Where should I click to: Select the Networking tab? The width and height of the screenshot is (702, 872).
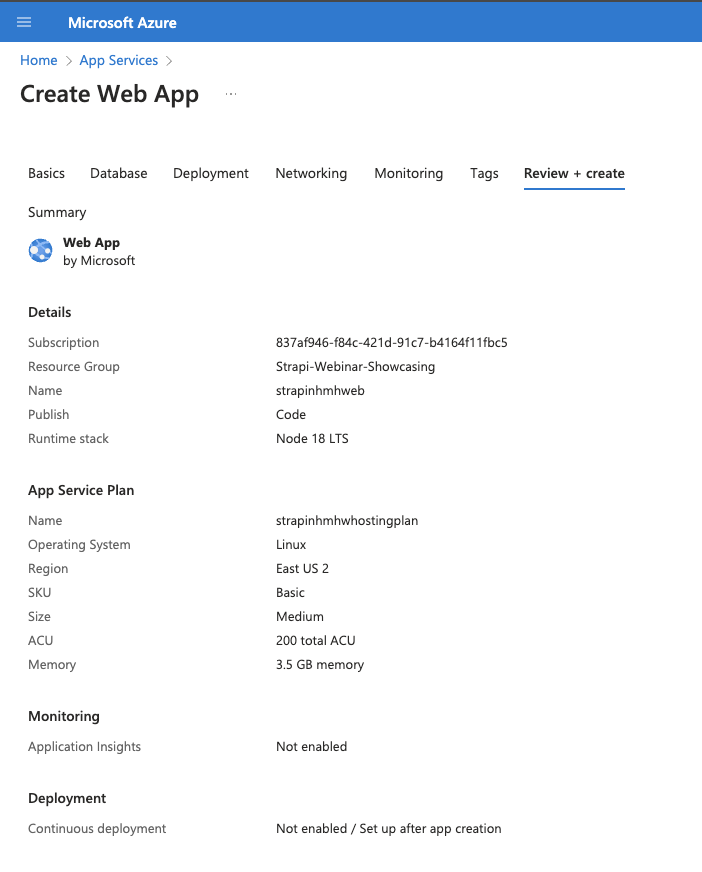point(311,174)
